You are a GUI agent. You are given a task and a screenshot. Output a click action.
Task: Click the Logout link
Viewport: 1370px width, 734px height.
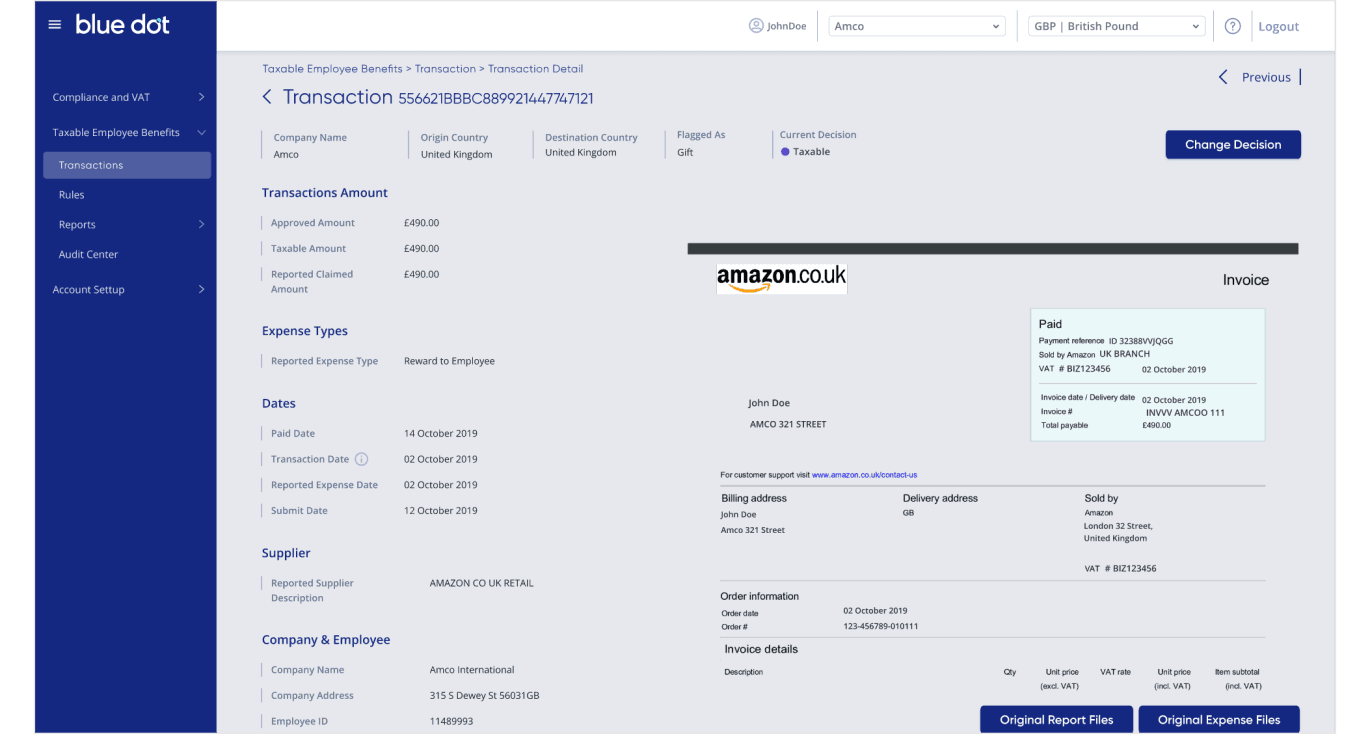point(1278,27)
